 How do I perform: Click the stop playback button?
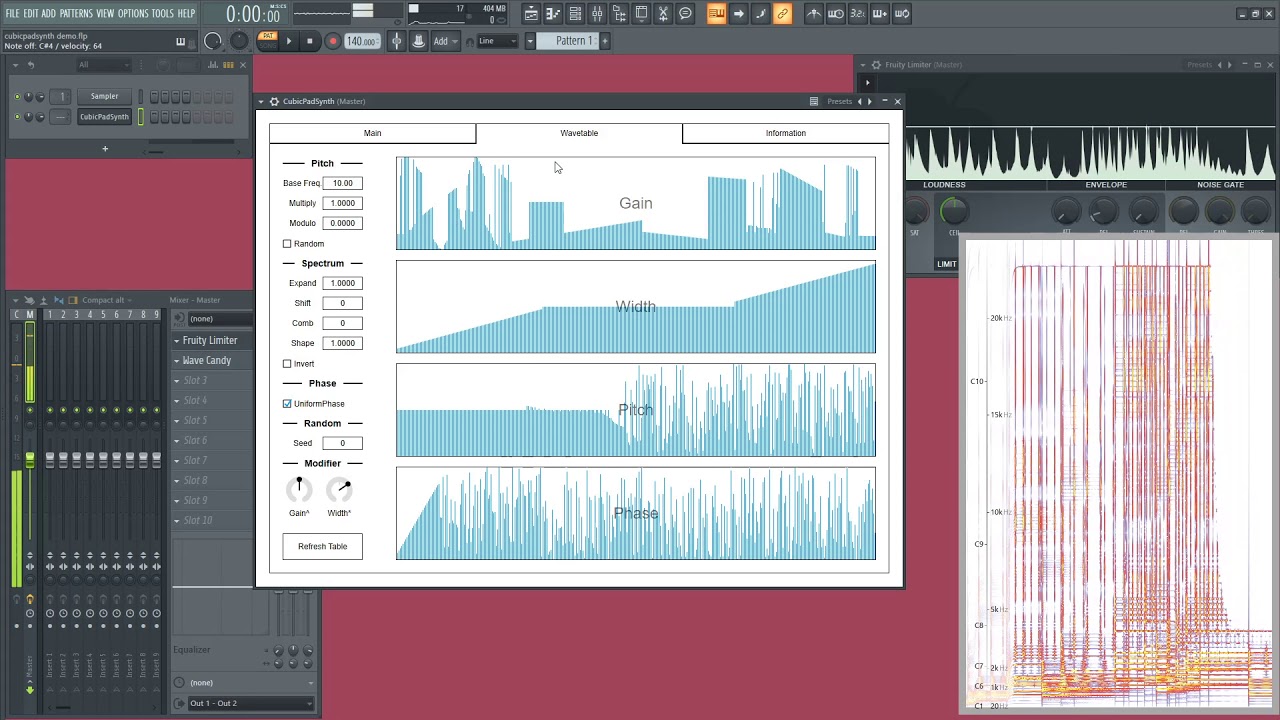(x=310, y=41)
